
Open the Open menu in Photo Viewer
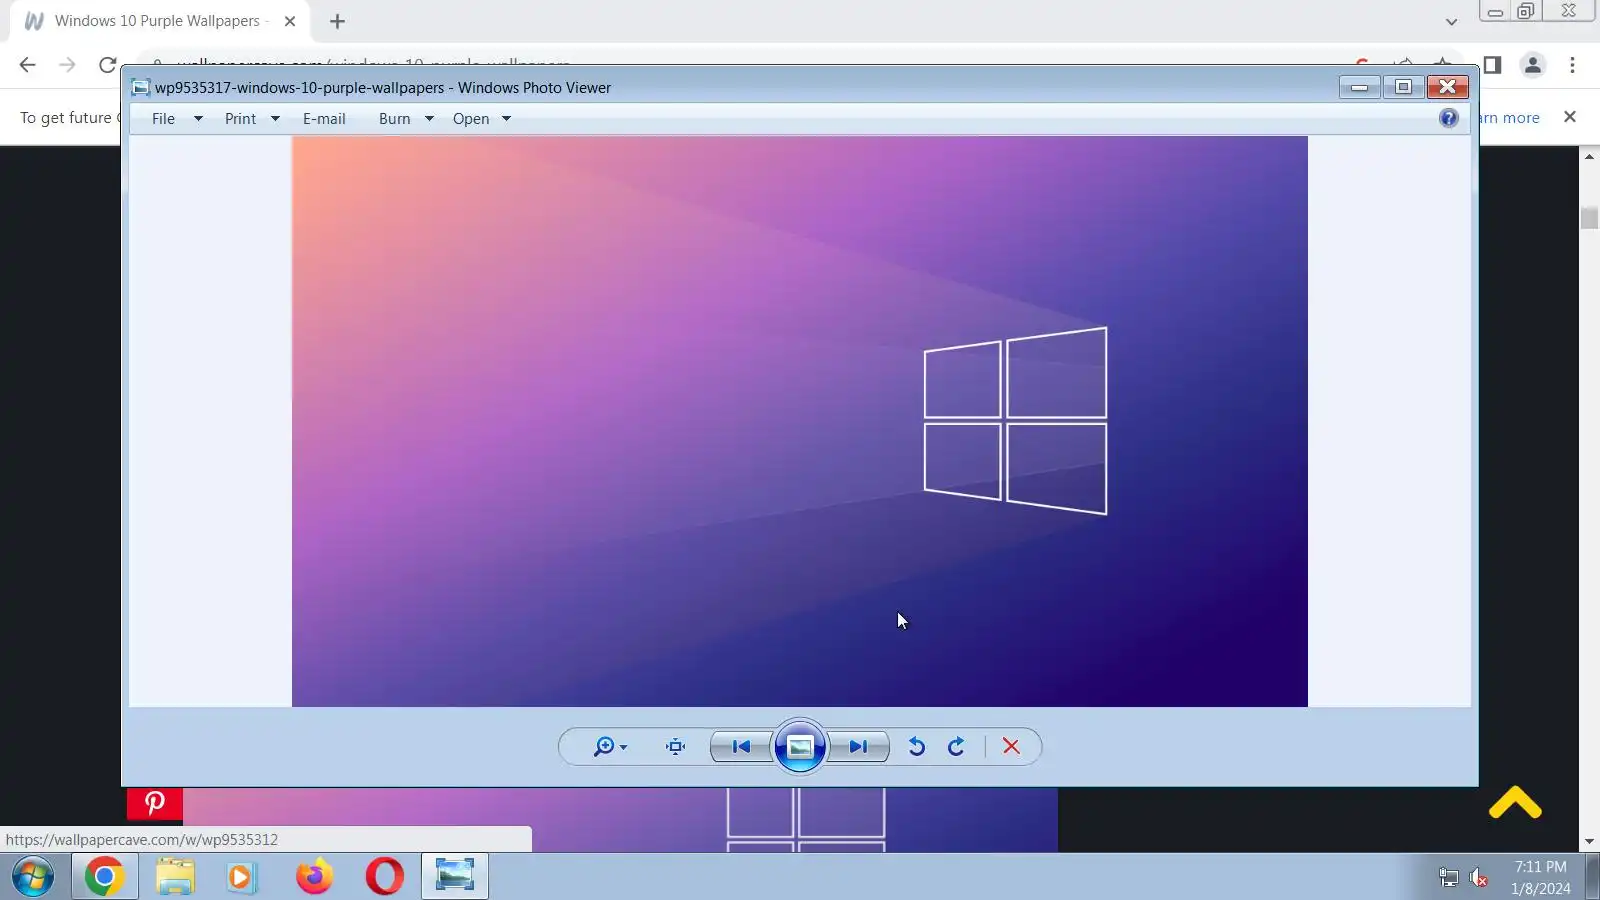tap(471, 119)
